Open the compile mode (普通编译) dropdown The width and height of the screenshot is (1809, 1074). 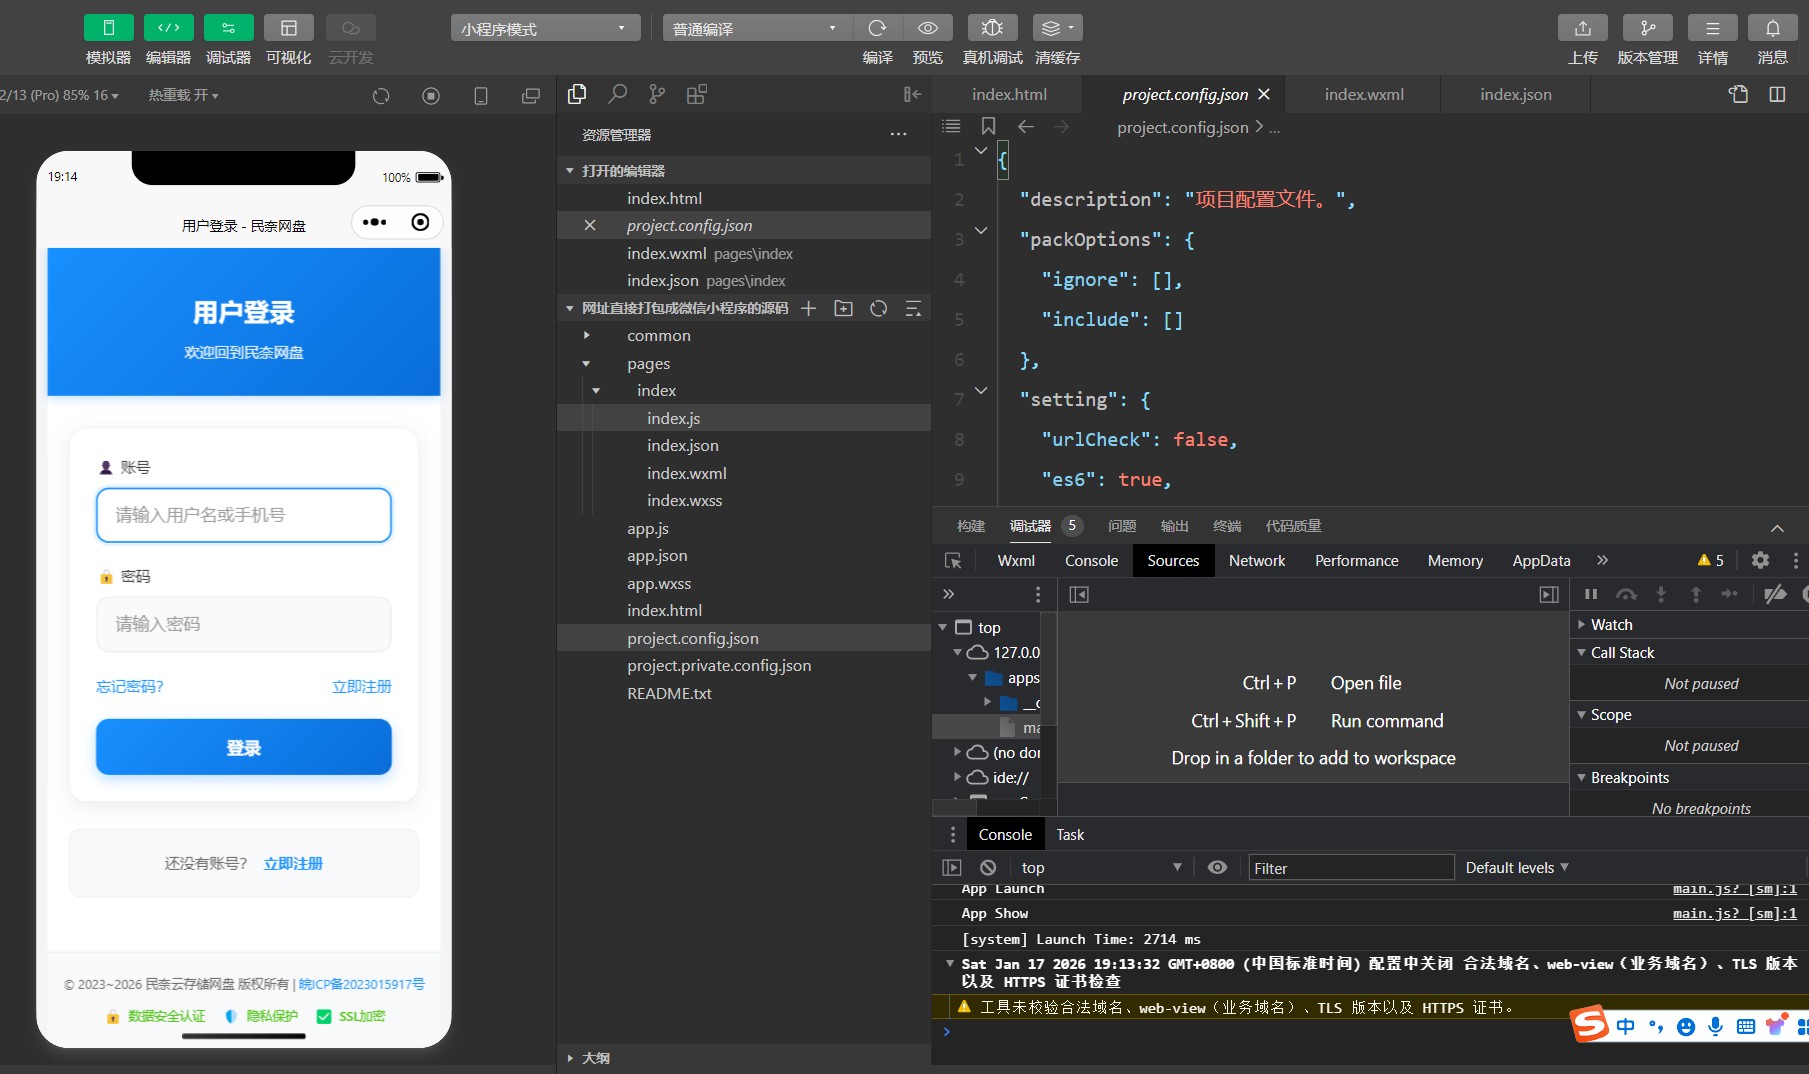click(756, 28)
